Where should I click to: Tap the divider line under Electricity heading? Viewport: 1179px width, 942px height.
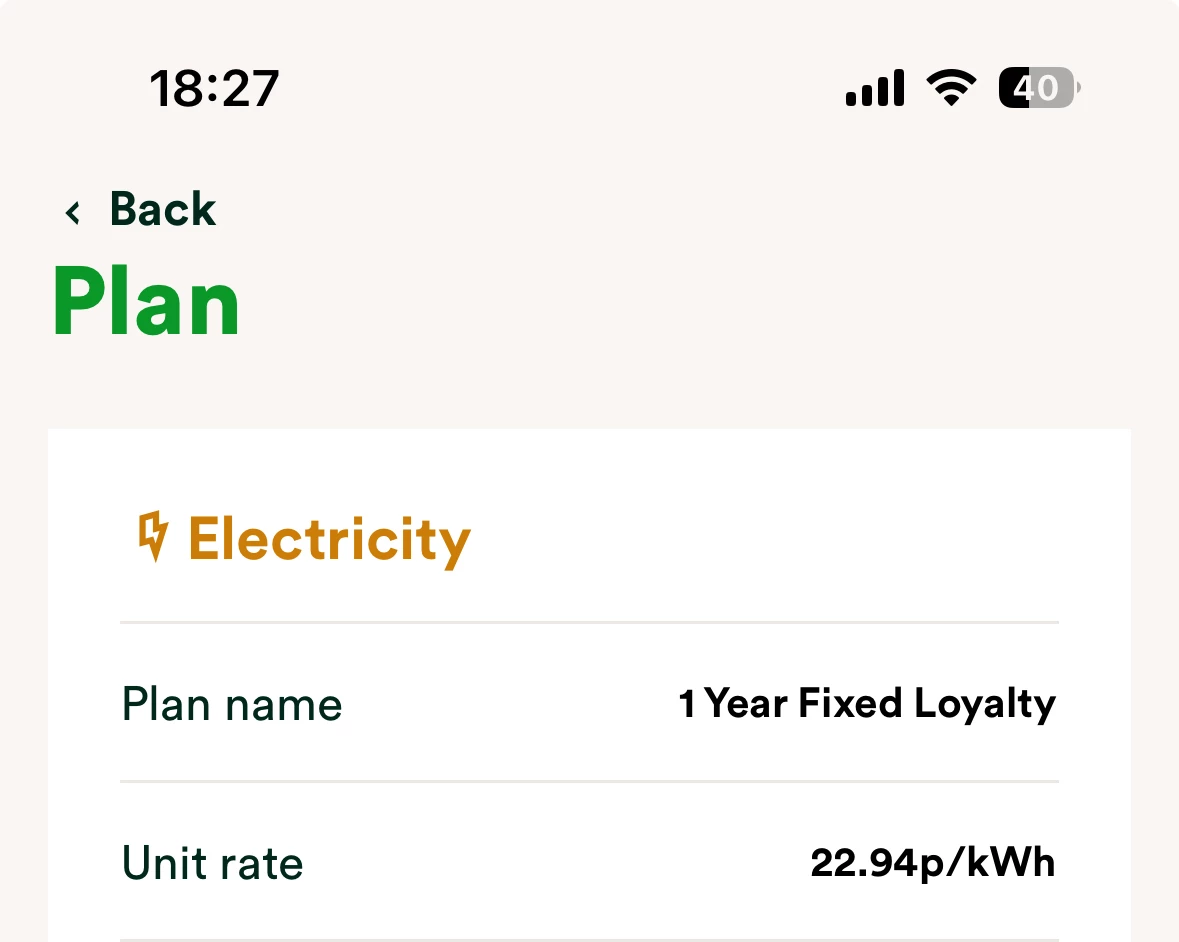[x=589, y=622]
